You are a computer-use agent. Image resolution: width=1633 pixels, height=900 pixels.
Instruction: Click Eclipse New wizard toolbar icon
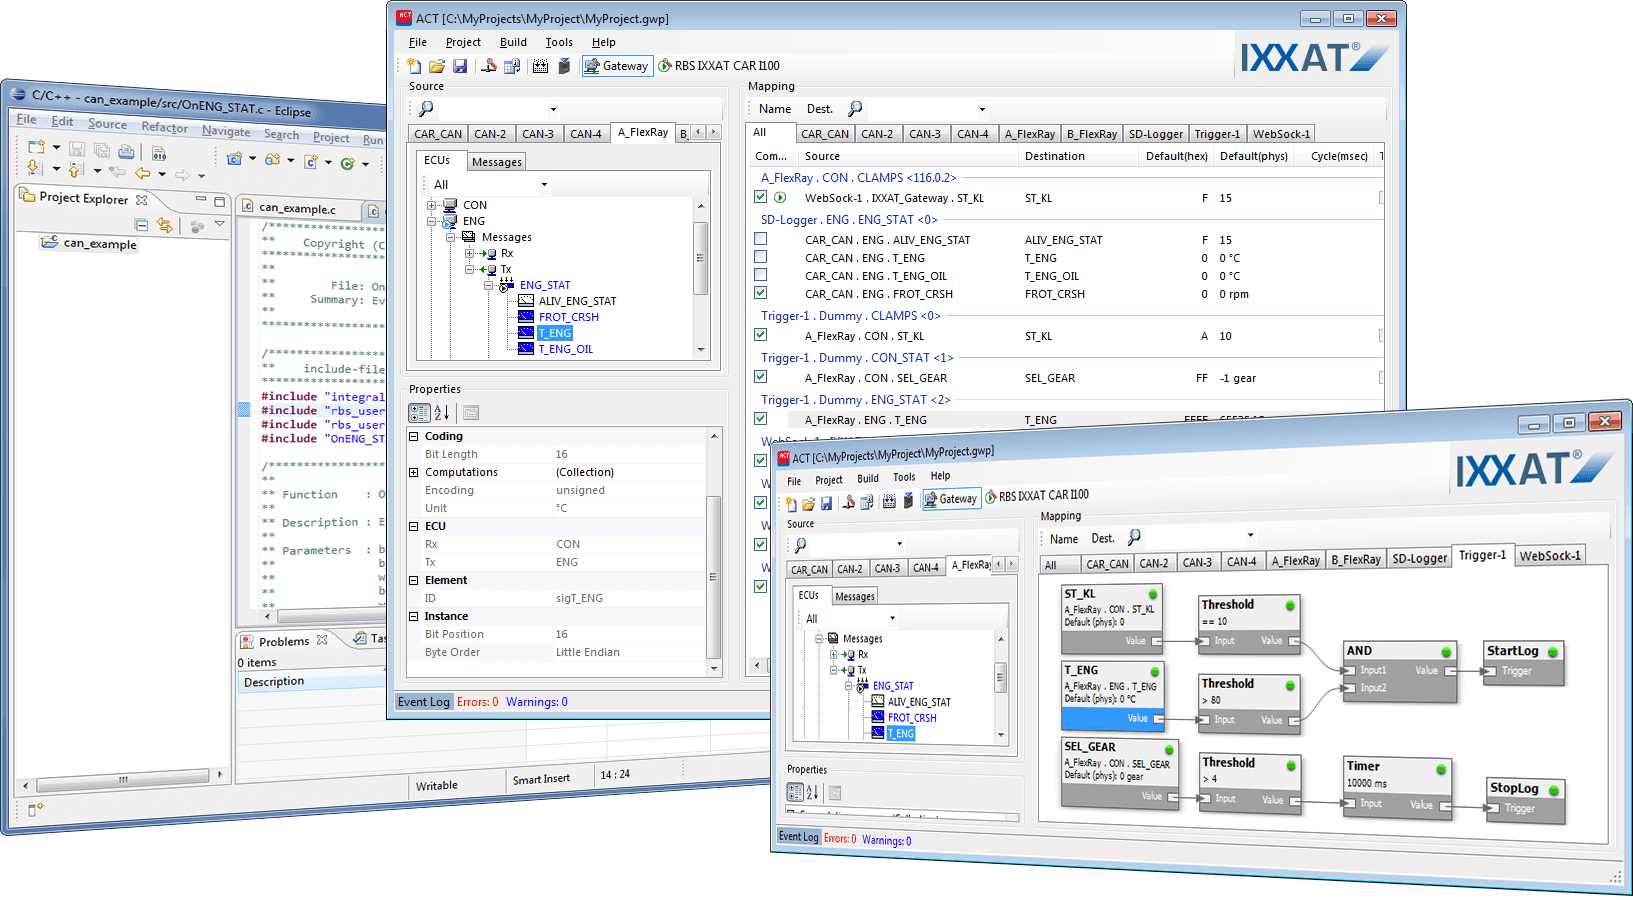pos(37,147)
